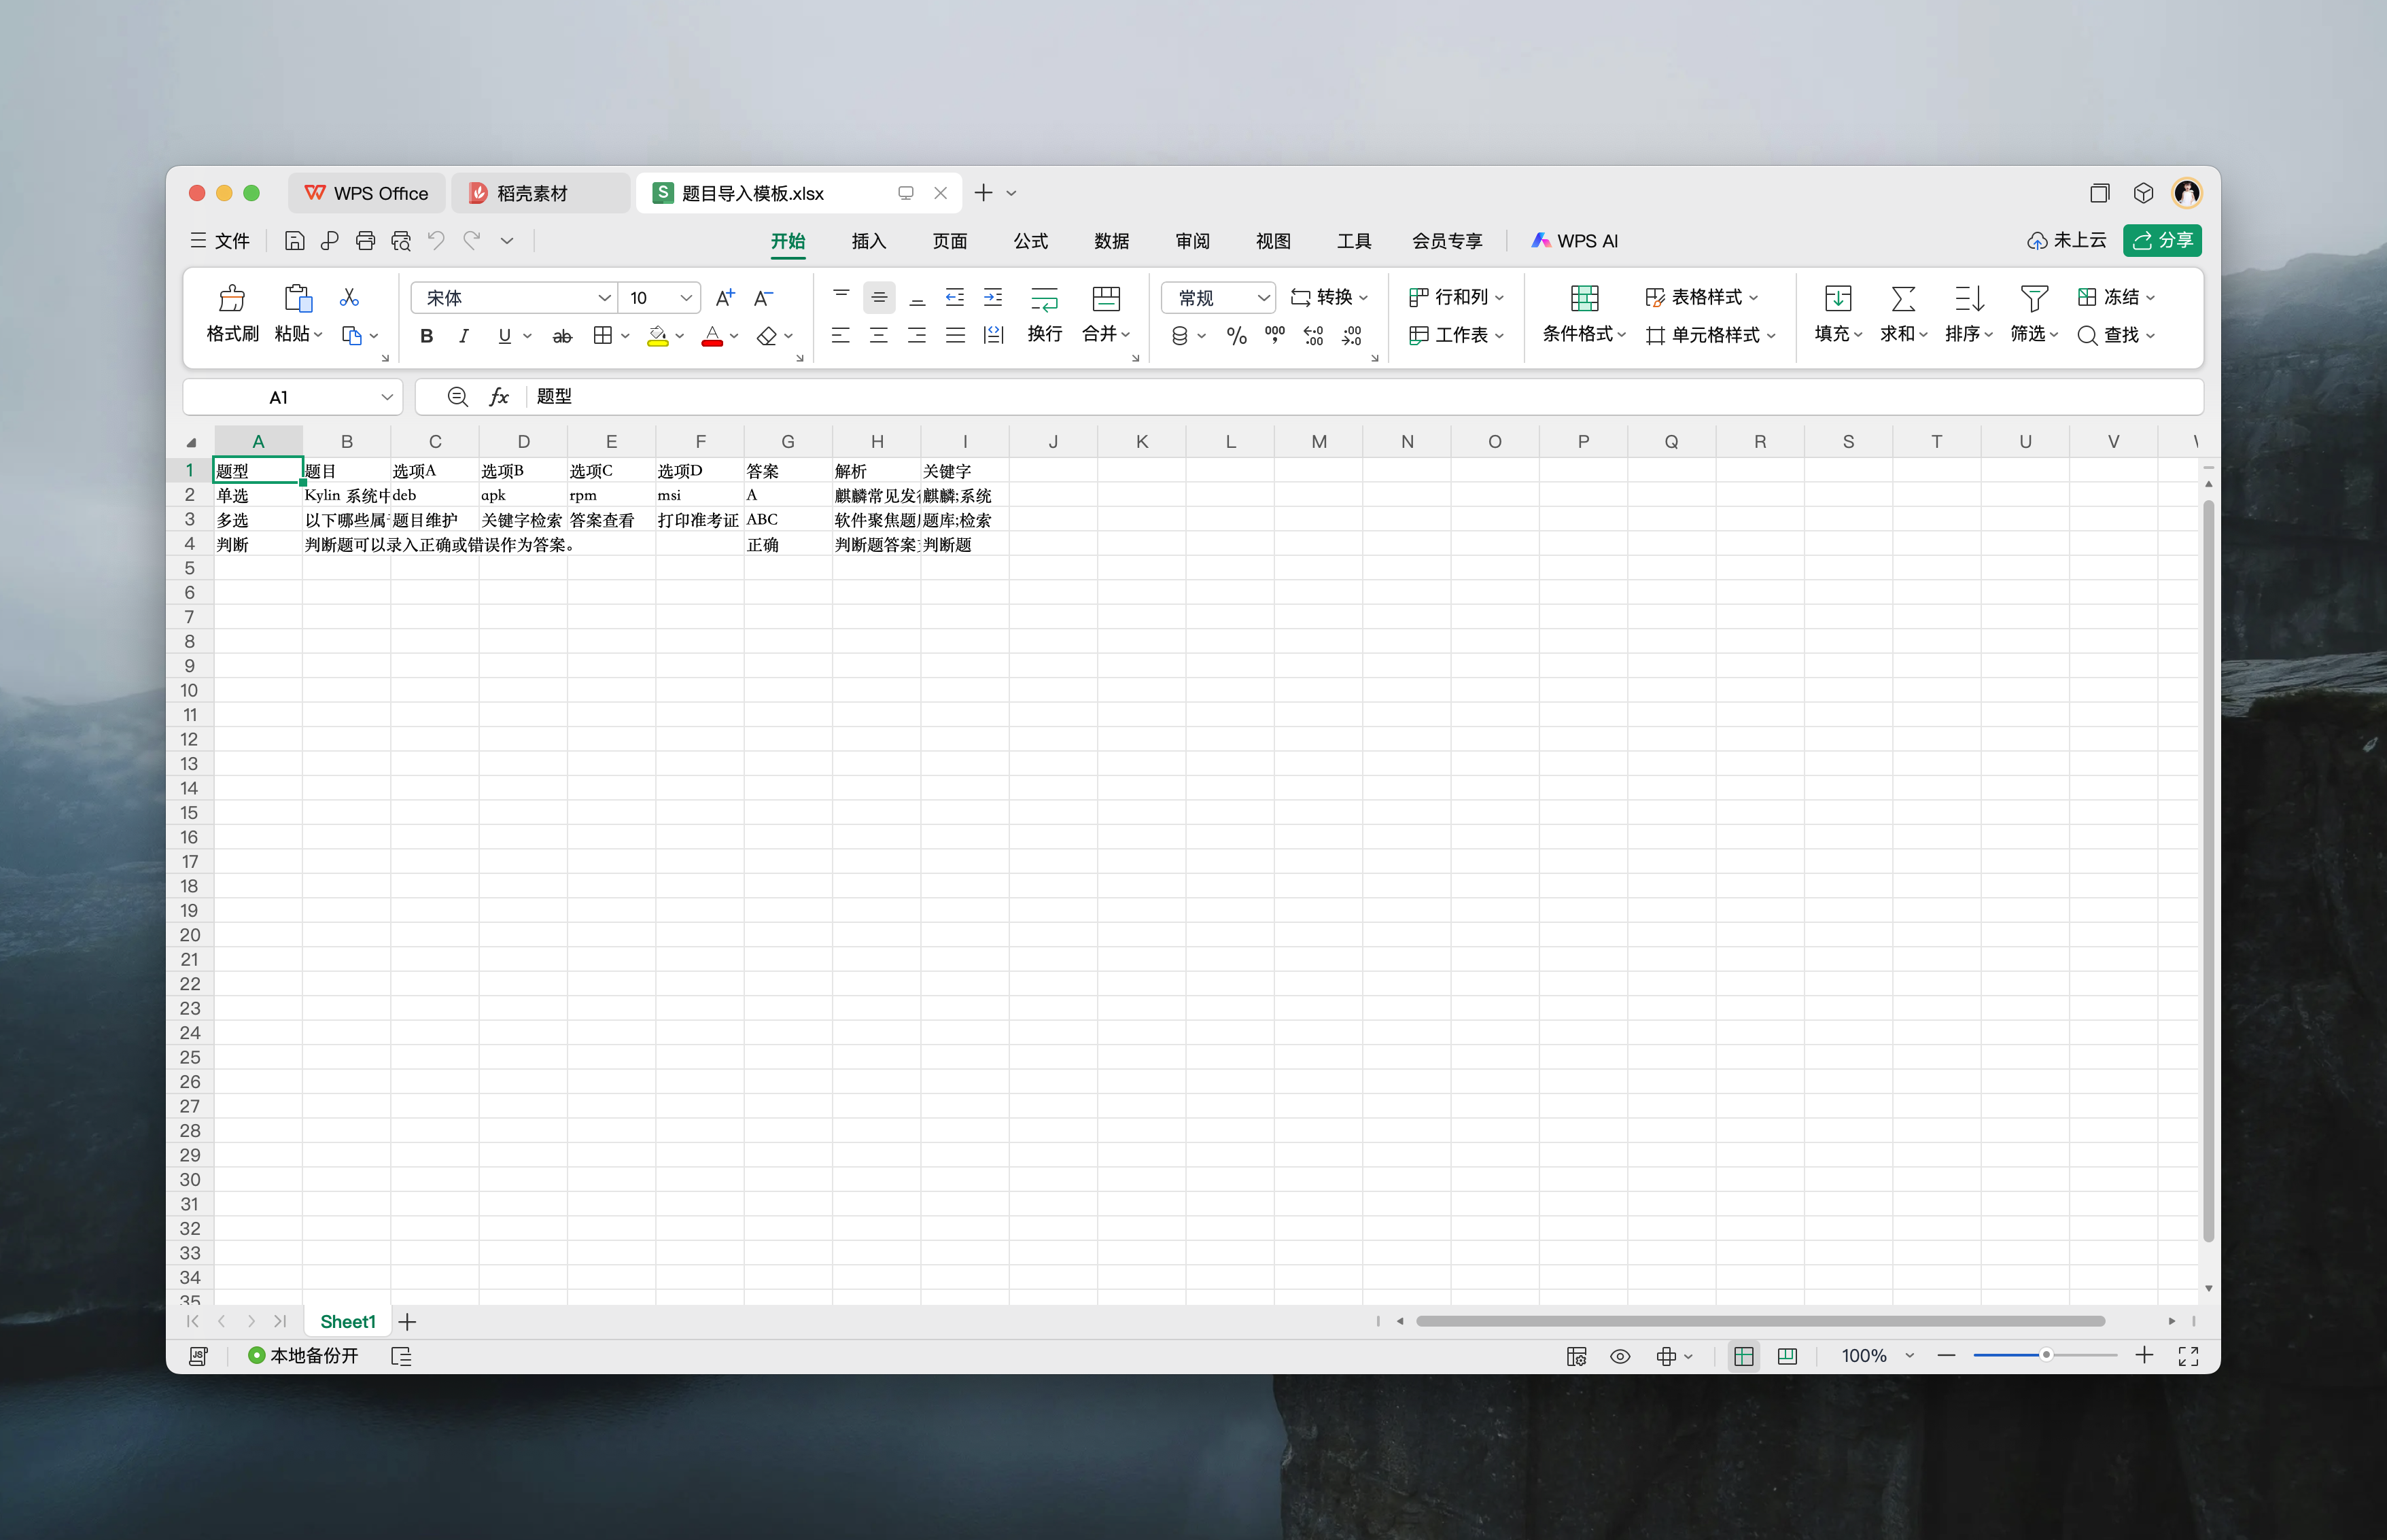Image resolution: width=2387 pixels, height=1540 pixels.
Task: Click the Merge cells (合并) icon
Action: [1106, 298]
